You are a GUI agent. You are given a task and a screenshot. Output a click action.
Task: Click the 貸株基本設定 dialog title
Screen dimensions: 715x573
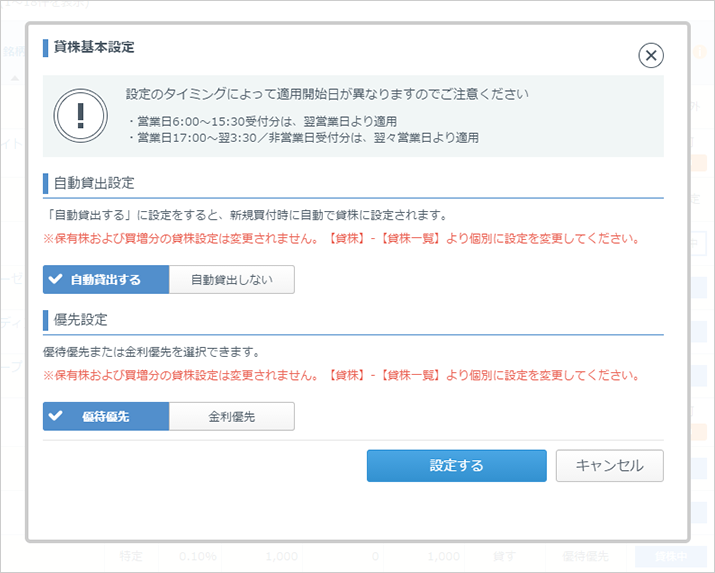click(92, 47)
